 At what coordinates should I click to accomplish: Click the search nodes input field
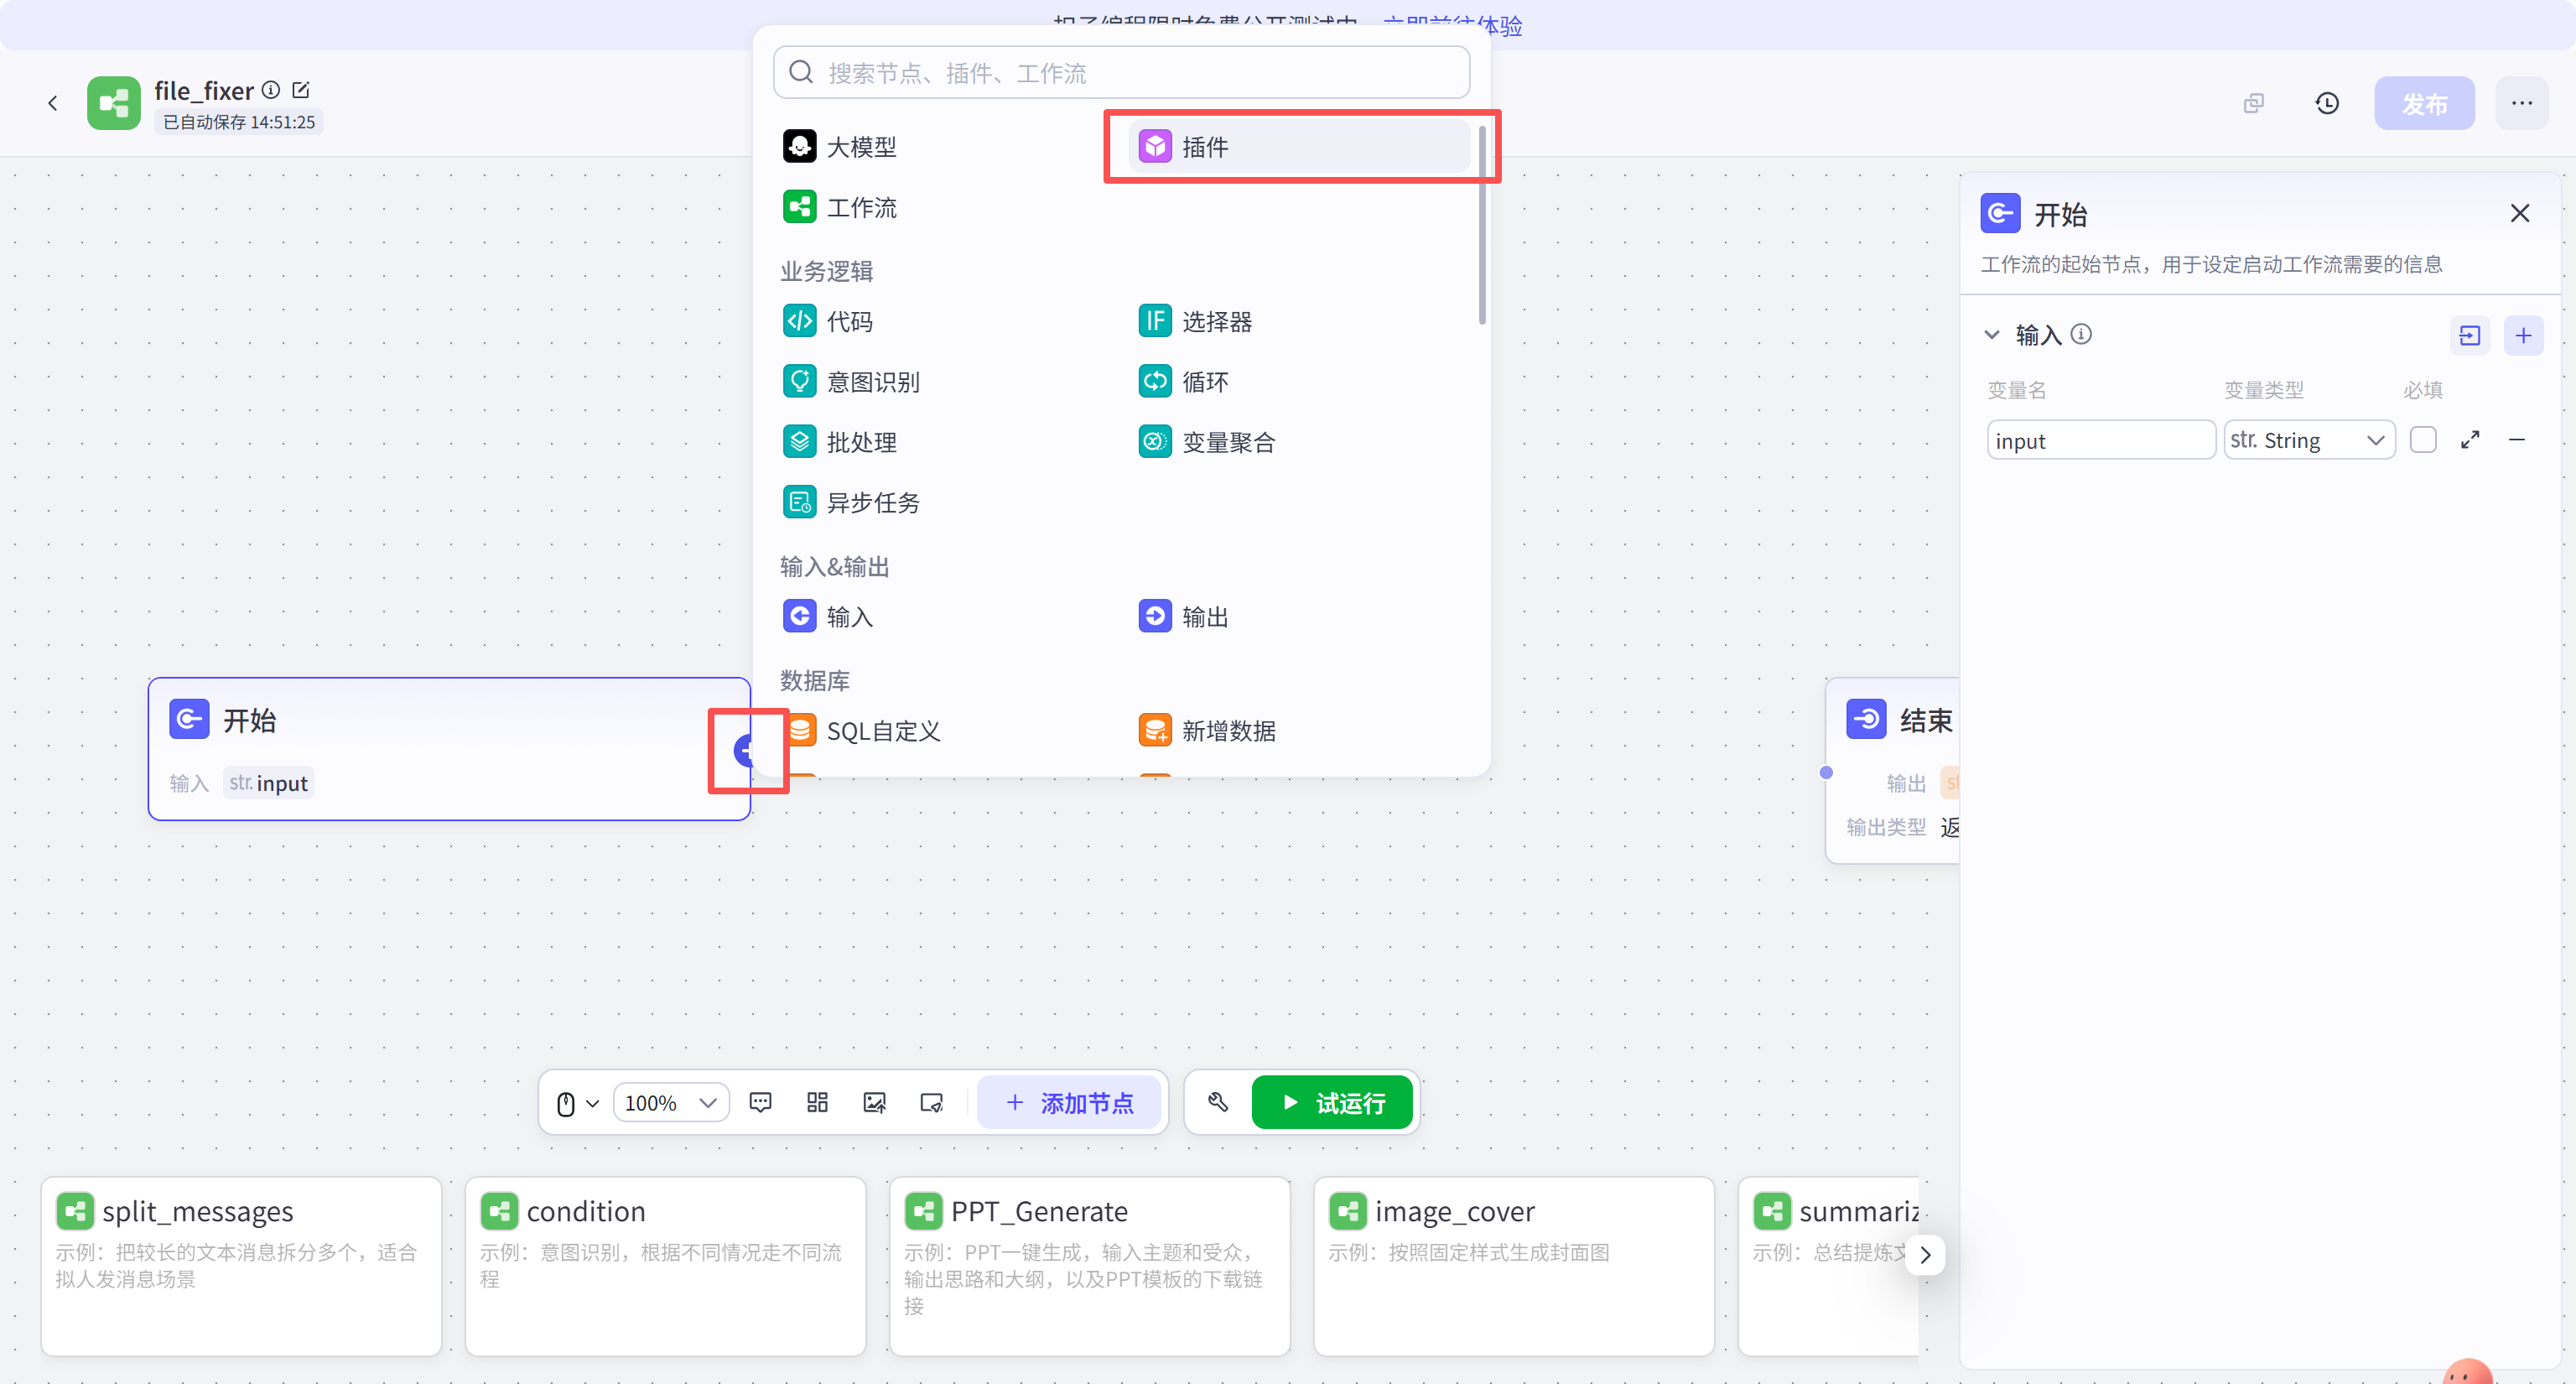[1120, 73]
